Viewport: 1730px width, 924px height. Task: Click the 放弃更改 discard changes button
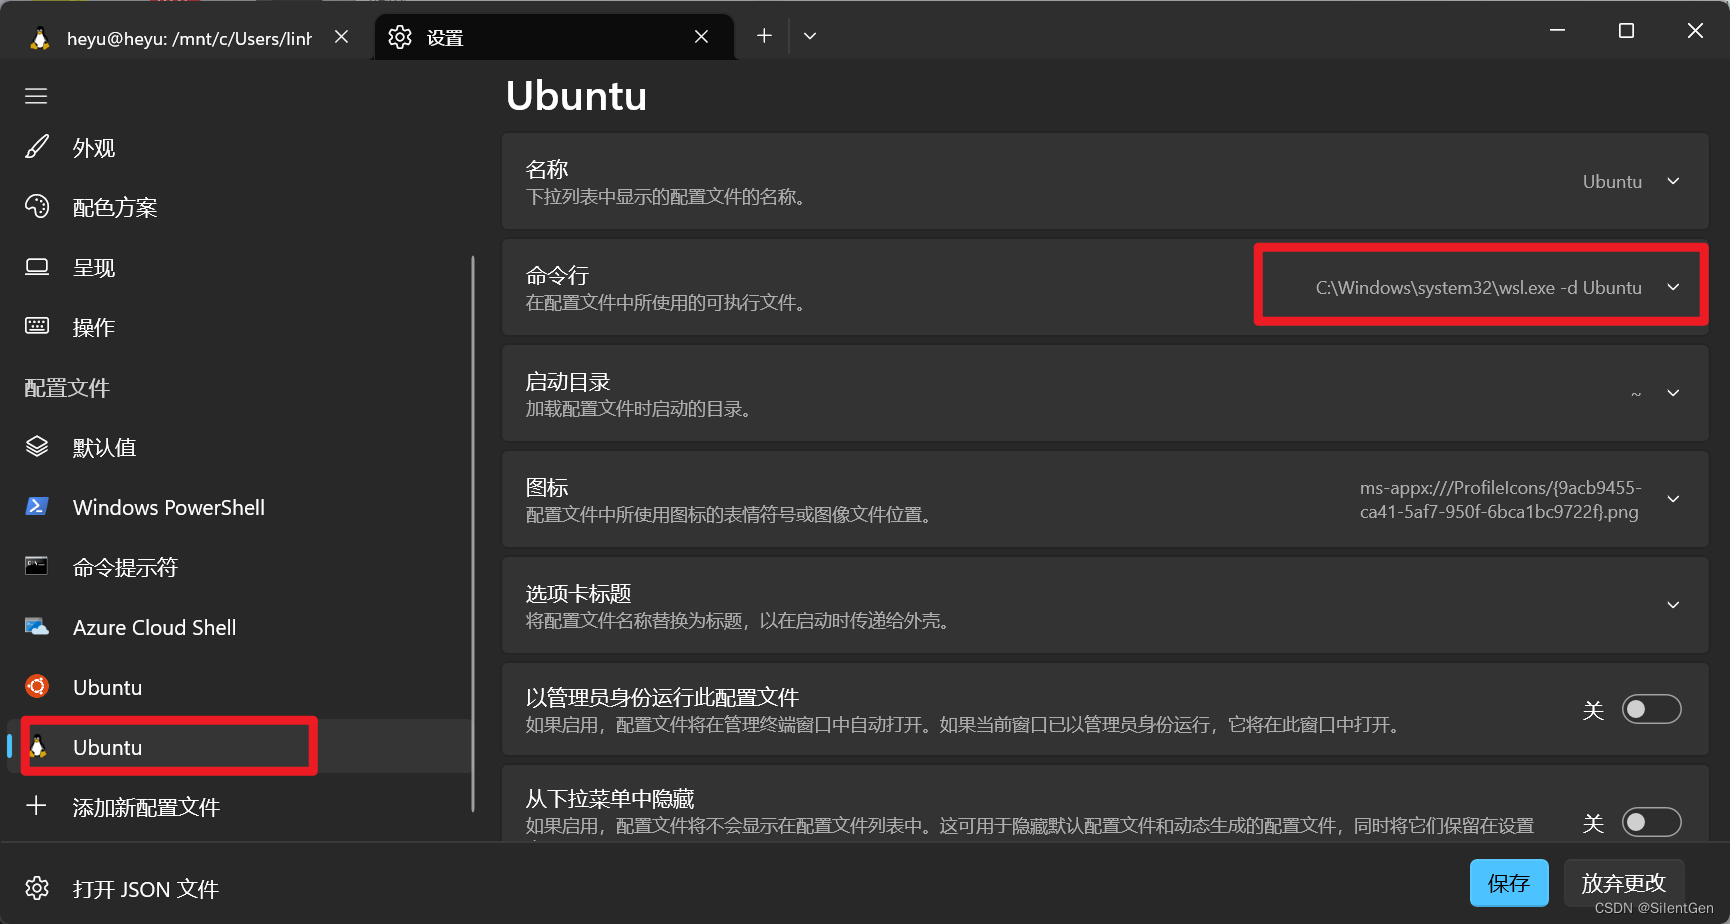(x=1624, y=883)
